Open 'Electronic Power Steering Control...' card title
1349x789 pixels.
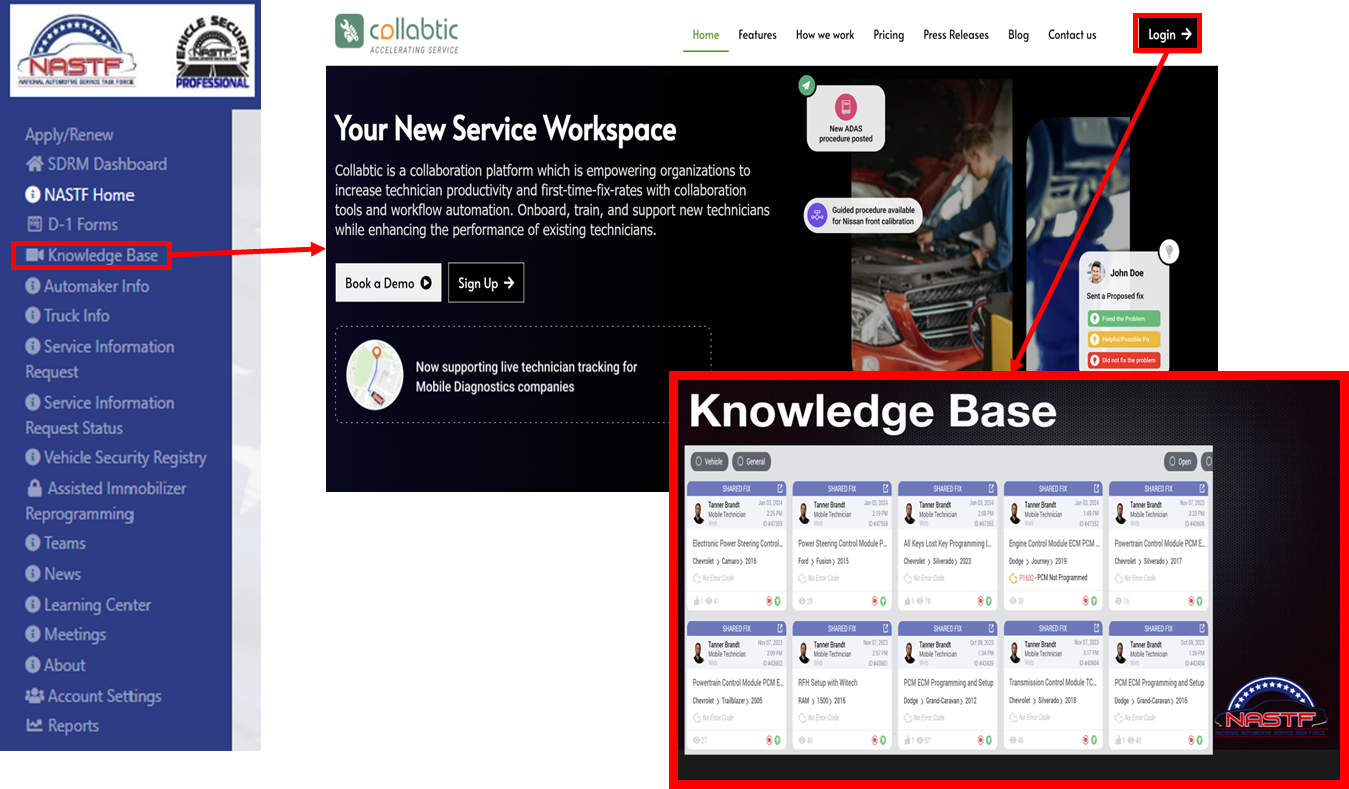737,544
